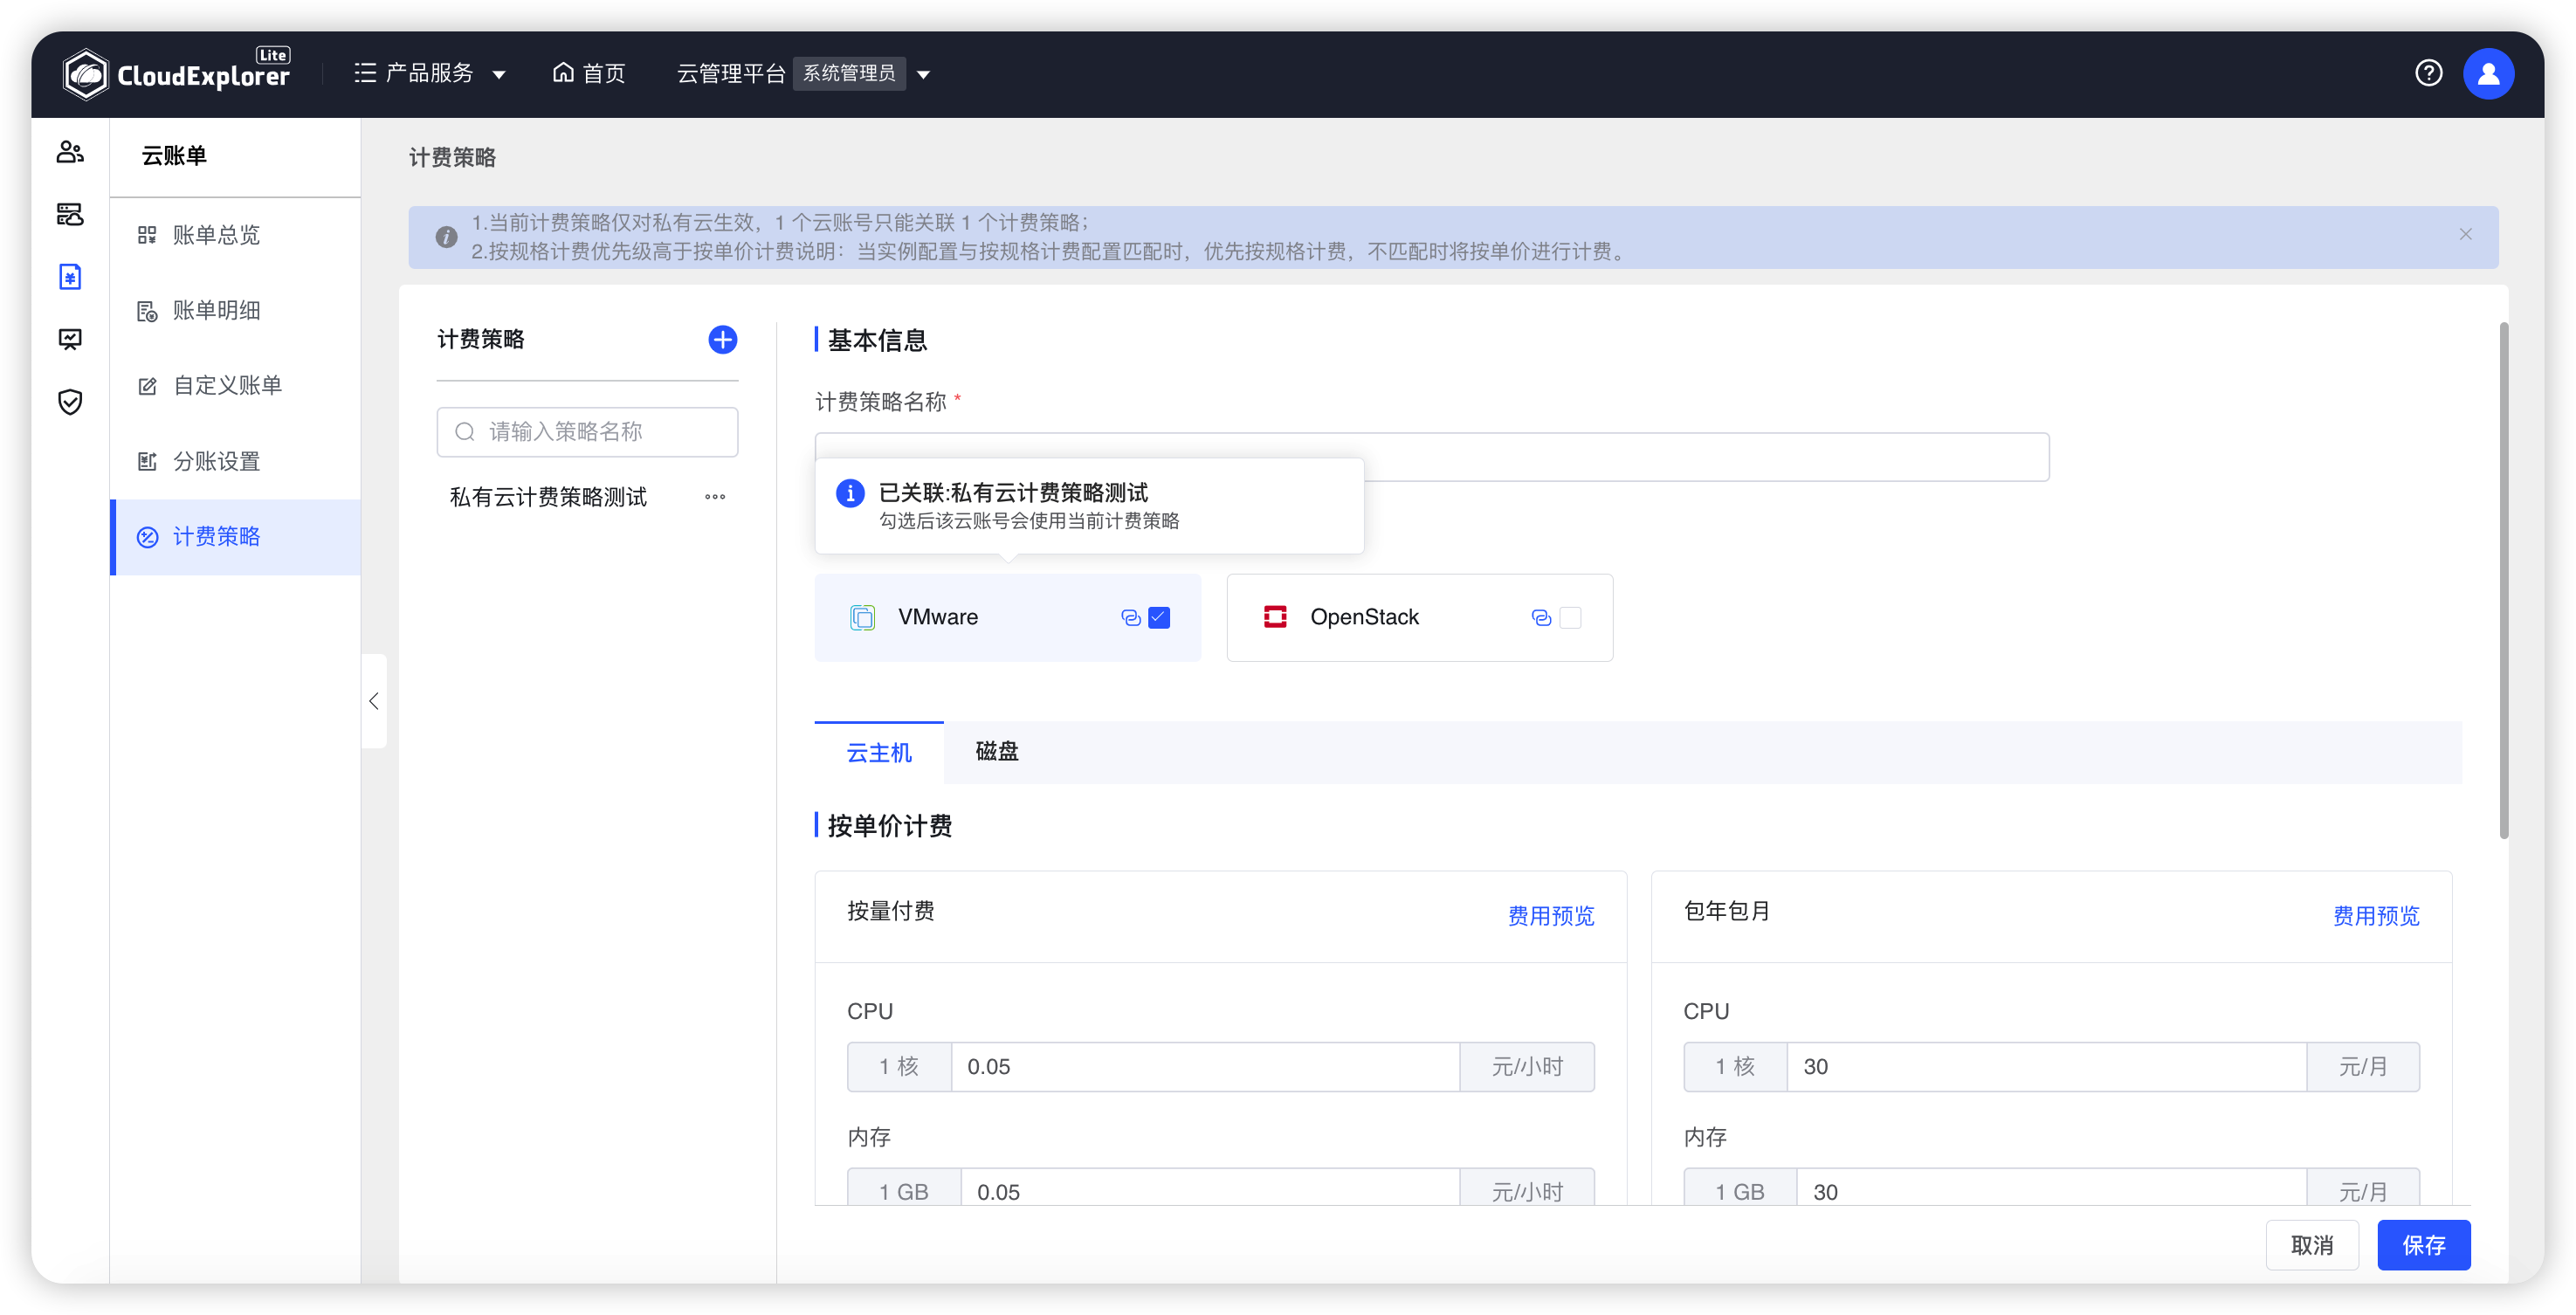Click the OpenStack link icon
This screenshot has height=1315, width=2576.
coord(1541,618)
